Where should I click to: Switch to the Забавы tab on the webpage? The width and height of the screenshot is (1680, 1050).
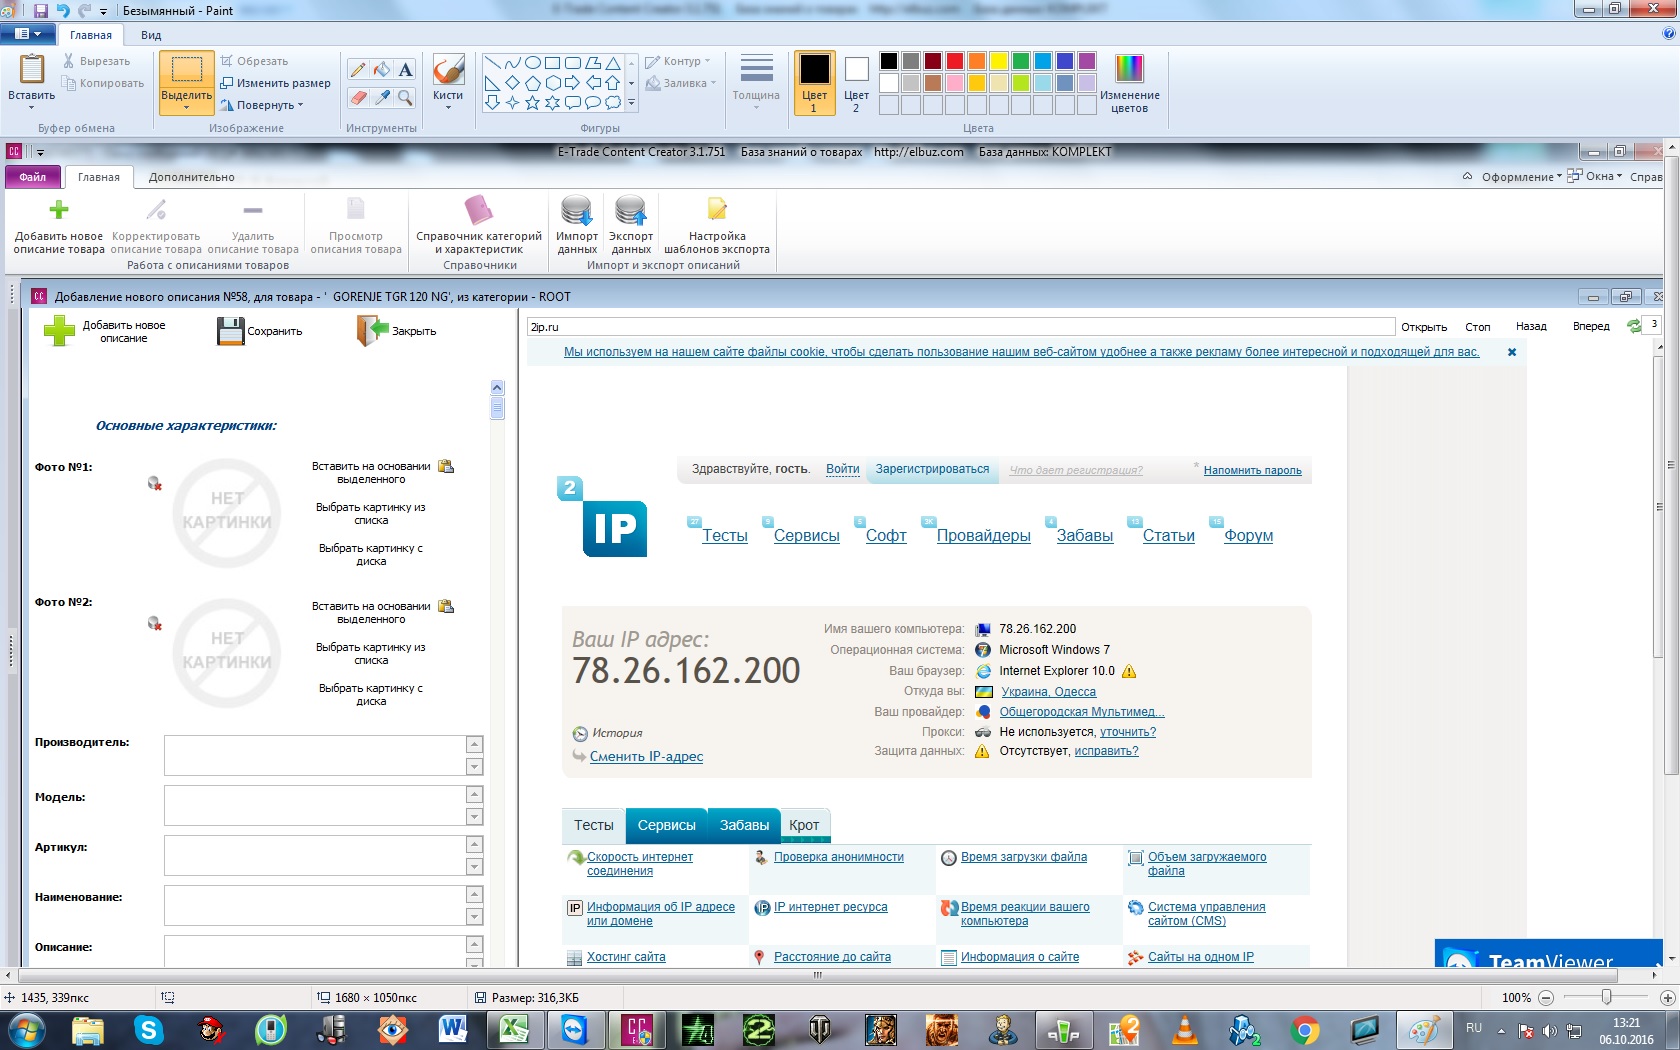tap(745, 825)
